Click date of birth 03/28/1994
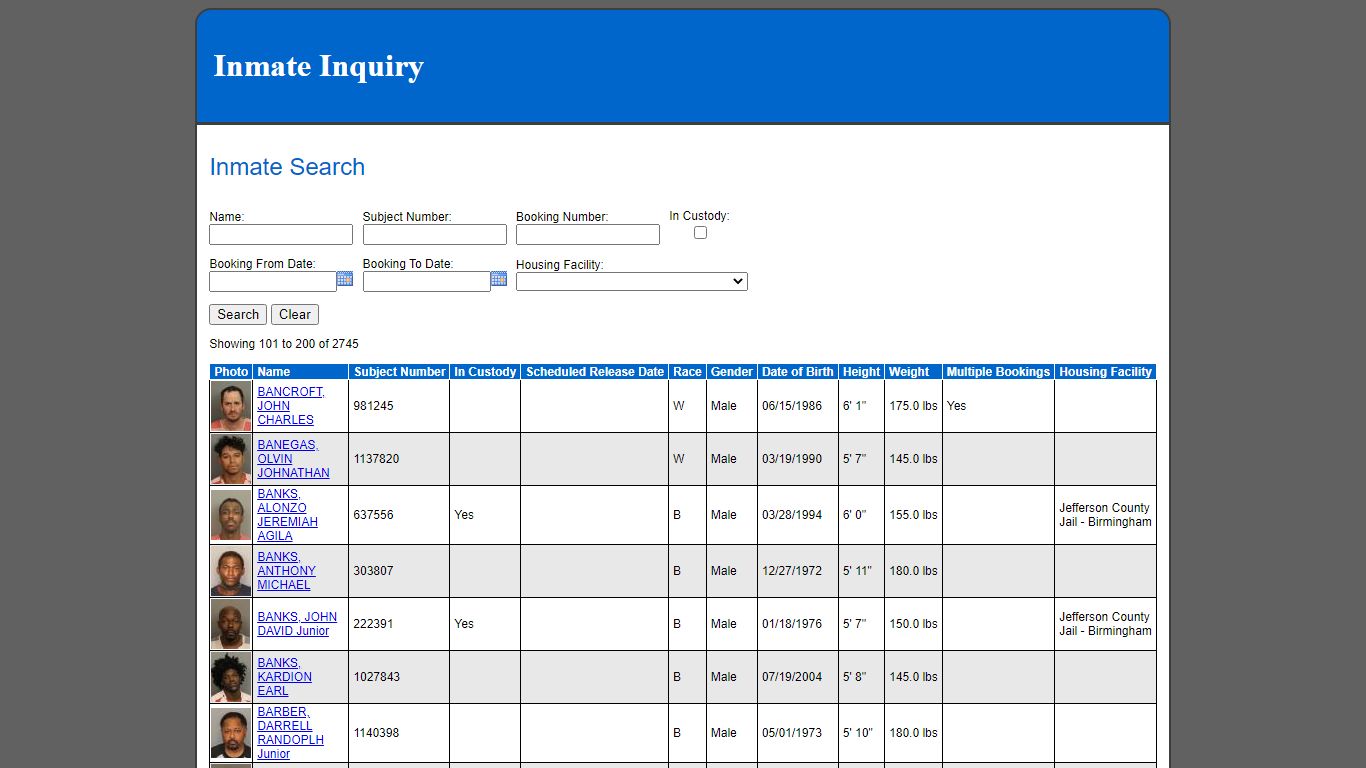Viewport: 1366px width, 768px height. click(792, 515)
